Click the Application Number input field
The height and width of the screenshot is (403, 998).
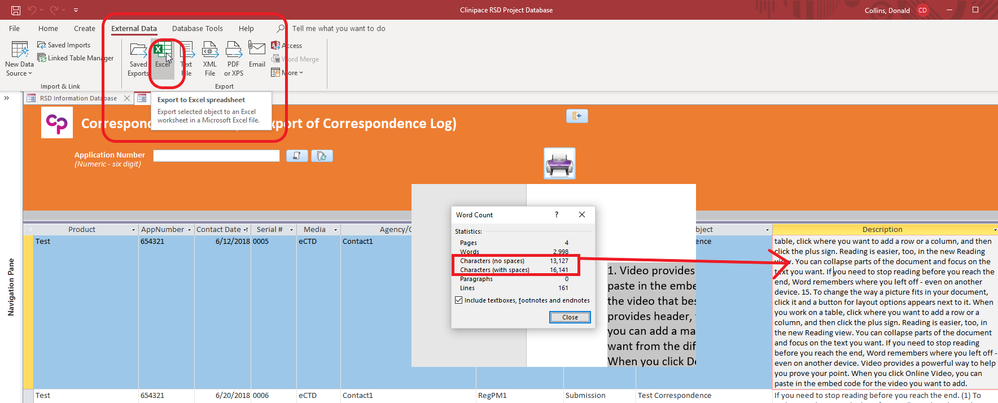tap(216, 156)
